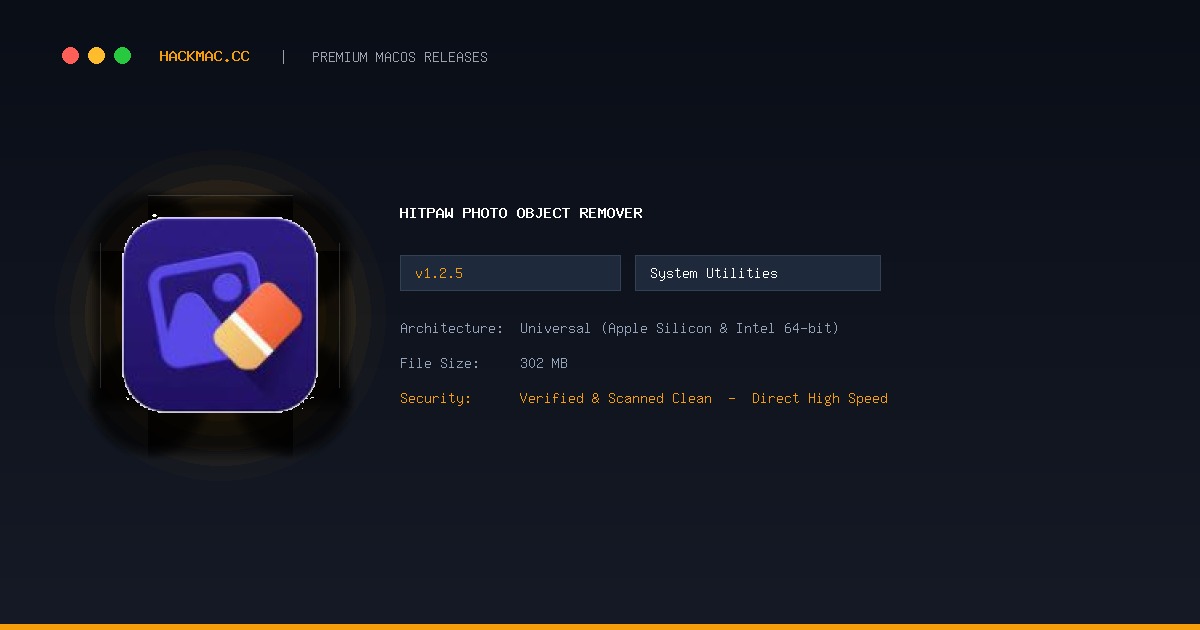Click the Direct High Speed text

(820, 398)
